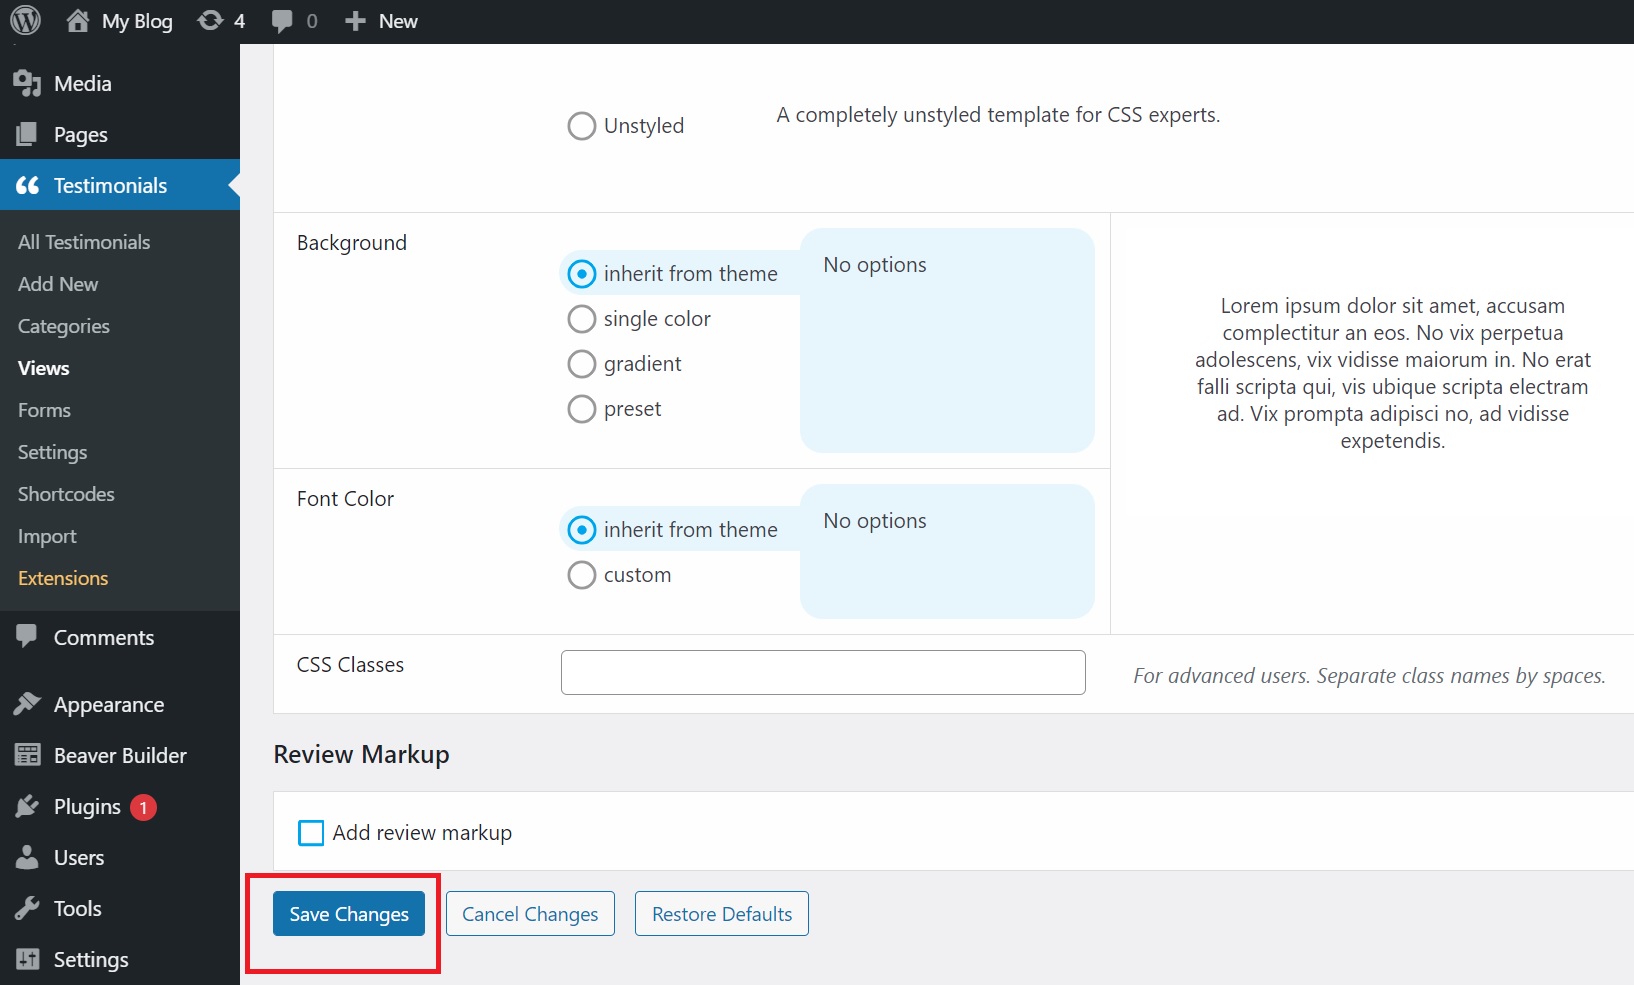The height and width of the screenshot is (985, 1634).
Task: Focus the CSS Classes input field
Action: [x=823, y=672]
